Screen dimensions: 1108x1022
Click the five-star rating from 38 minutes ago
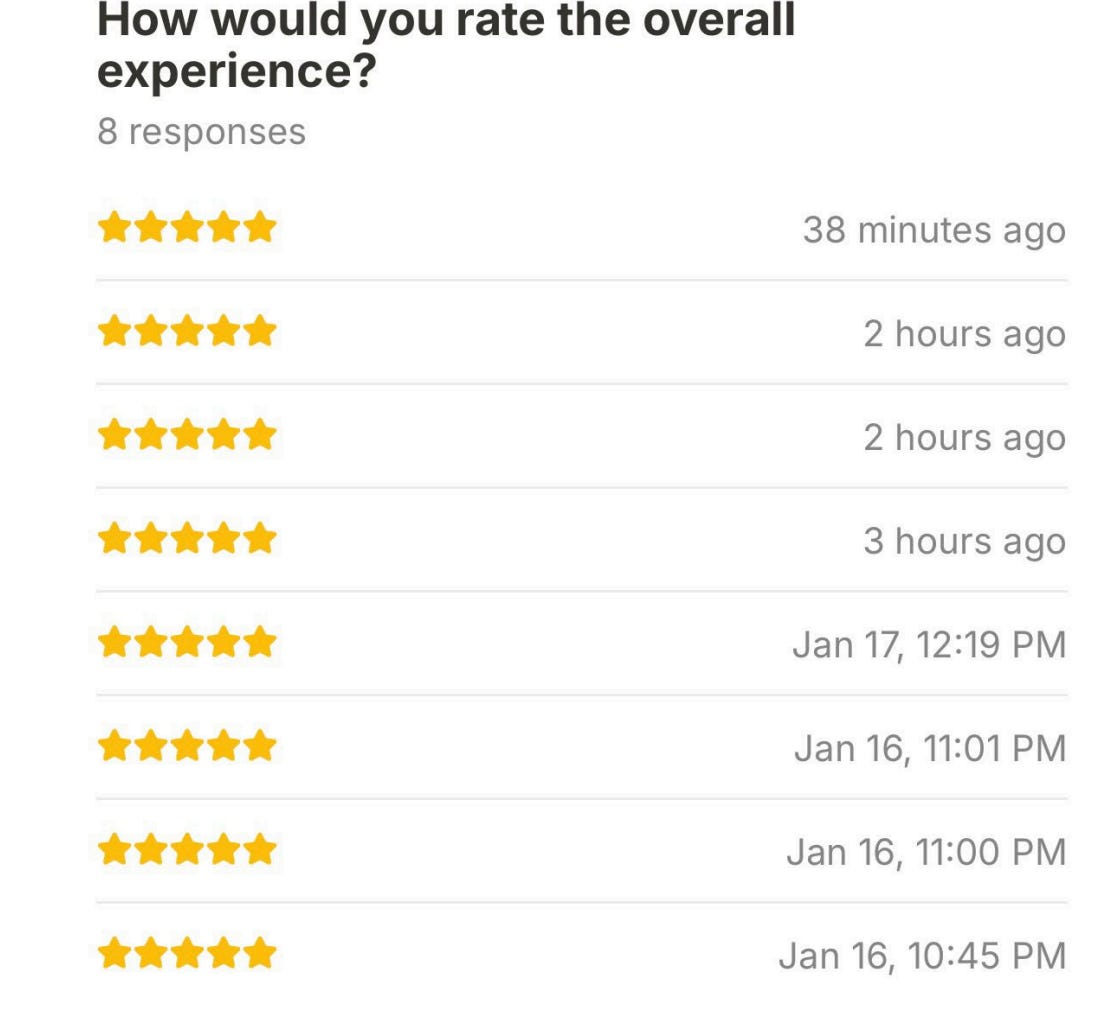click(x=187, y=227)
